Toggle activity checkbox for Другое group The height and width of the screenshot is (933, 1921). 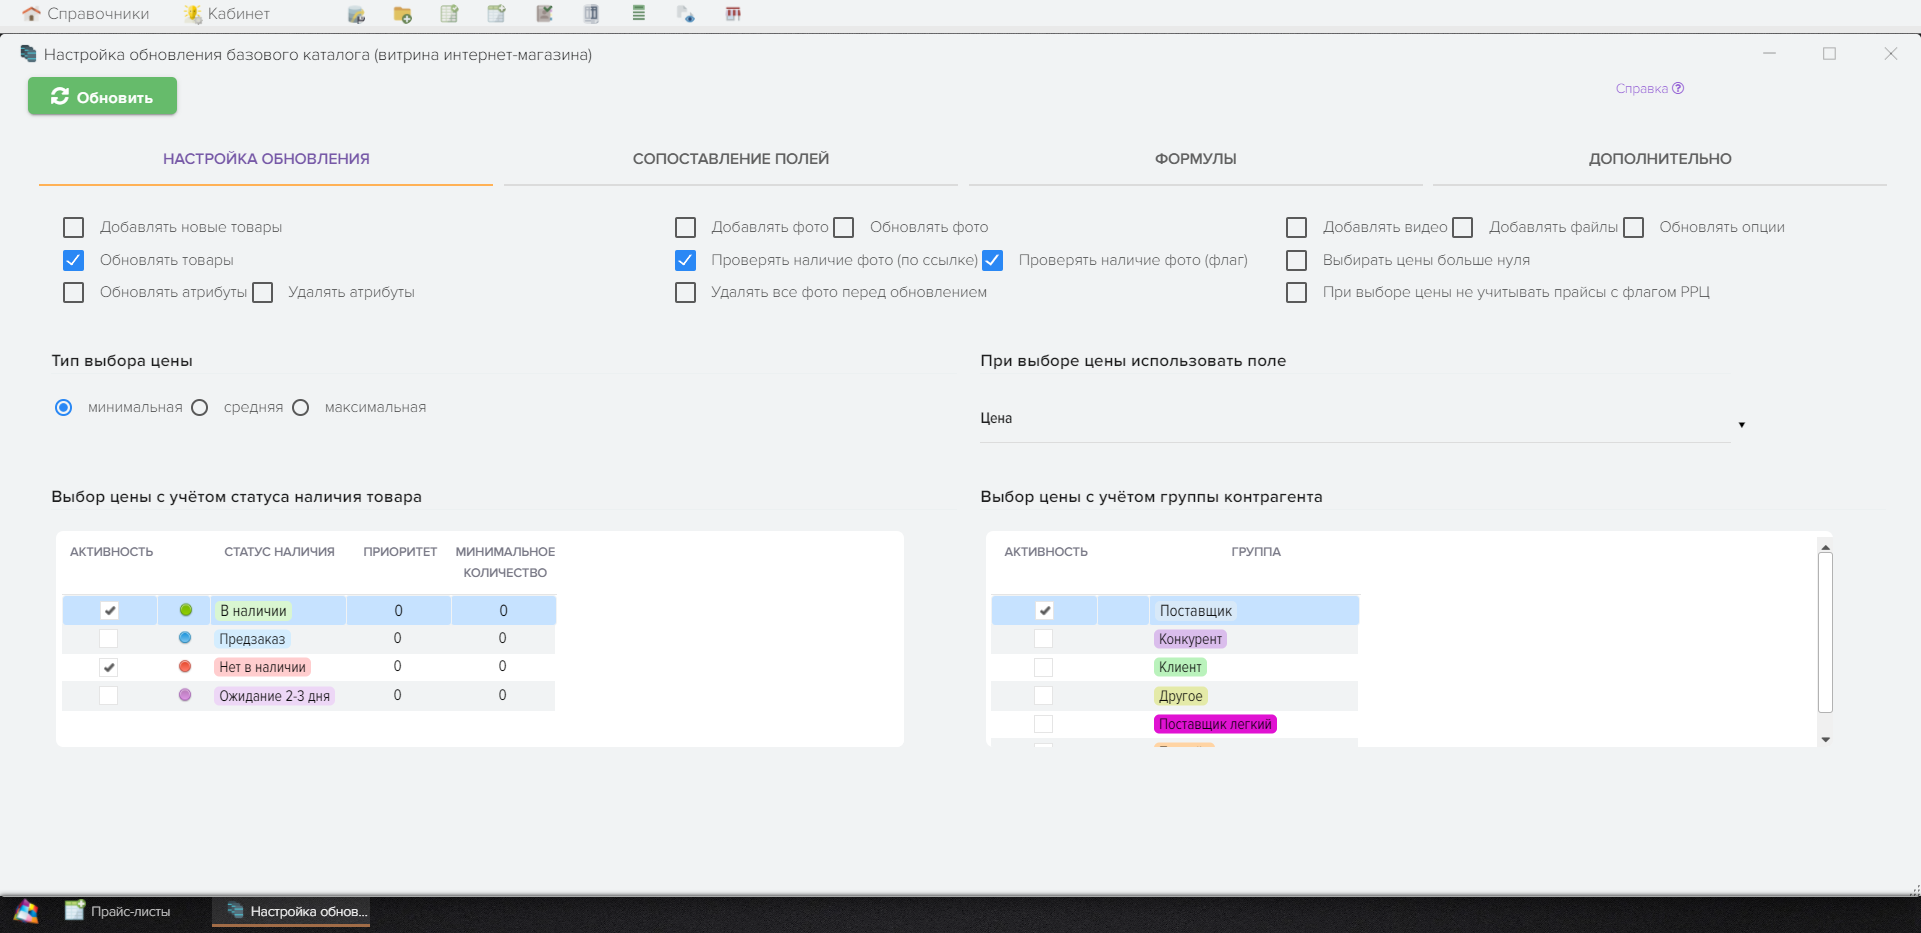(x=1044, y=695)
